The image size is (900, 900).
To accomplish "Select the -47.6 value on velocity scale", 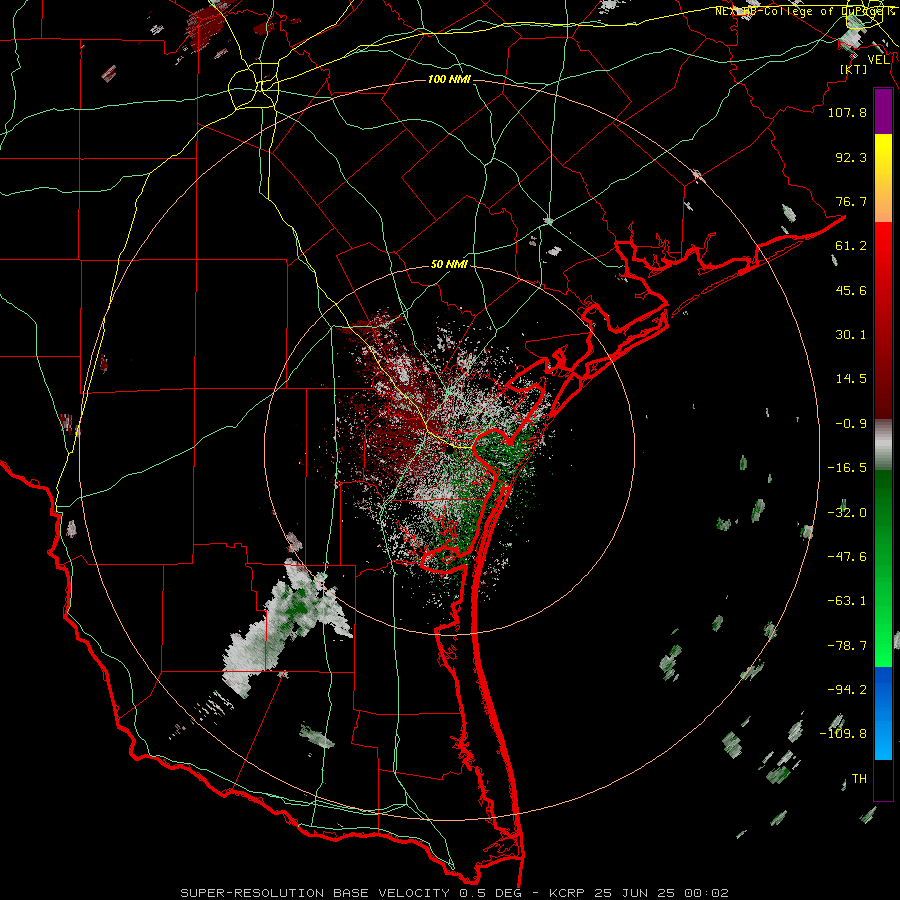I will click(x=847, y=557).
